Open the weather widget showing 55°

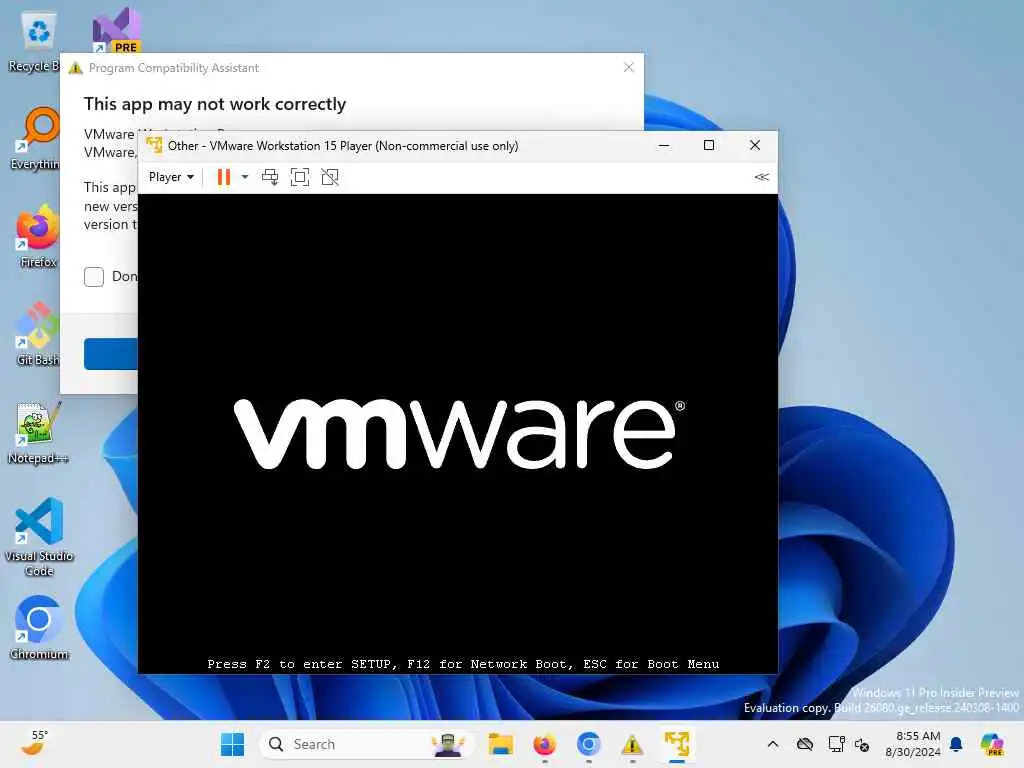tap(34, 743)
